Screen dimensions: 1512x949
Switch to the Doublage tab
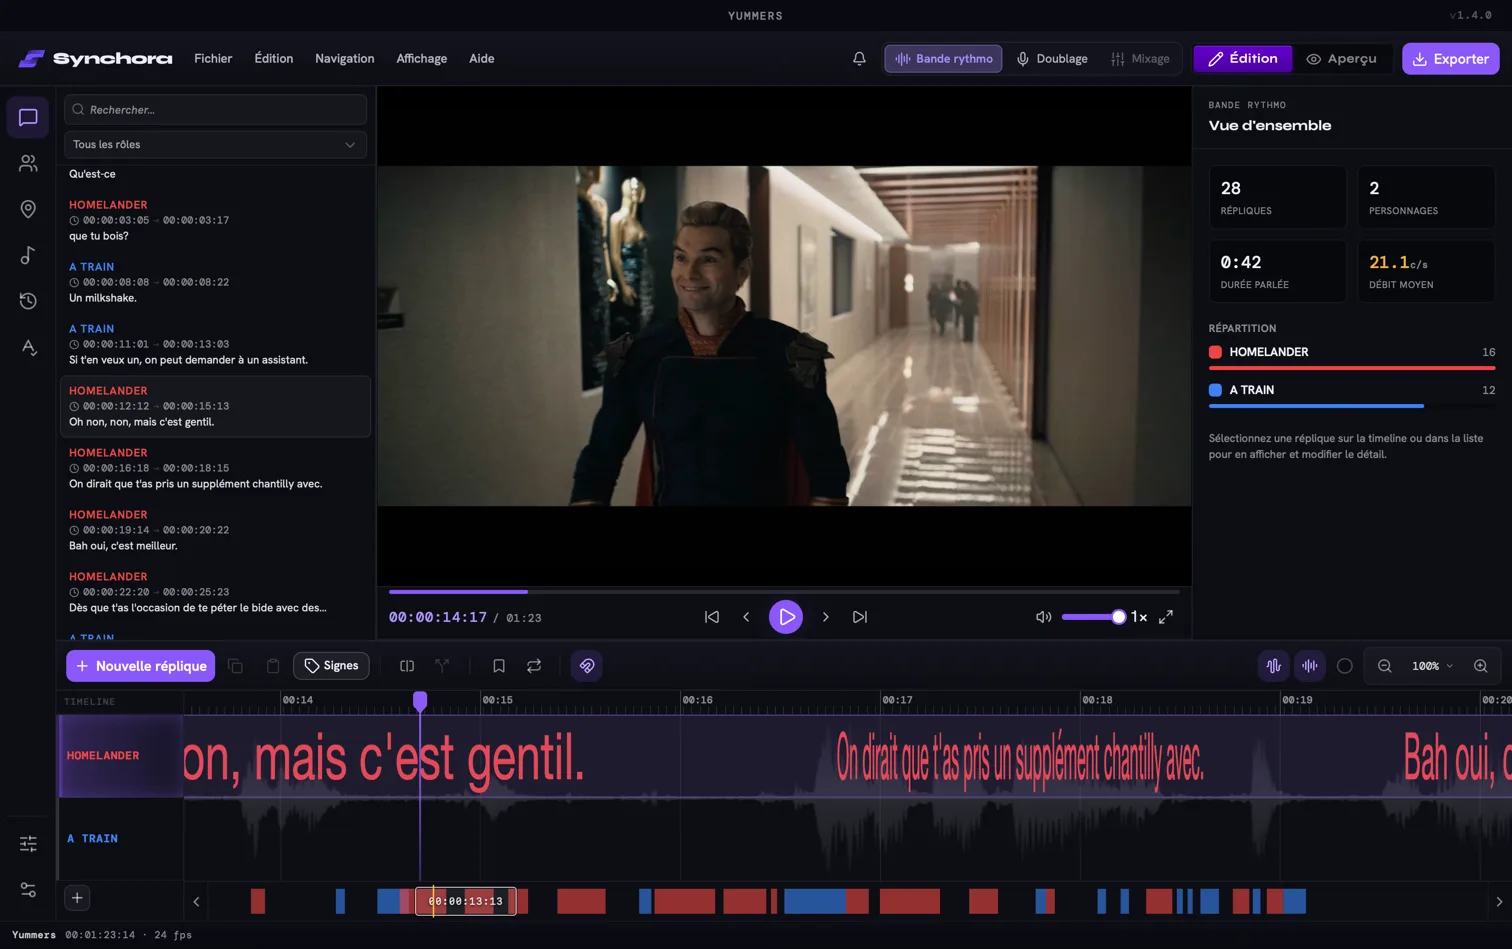[1052, 59]
